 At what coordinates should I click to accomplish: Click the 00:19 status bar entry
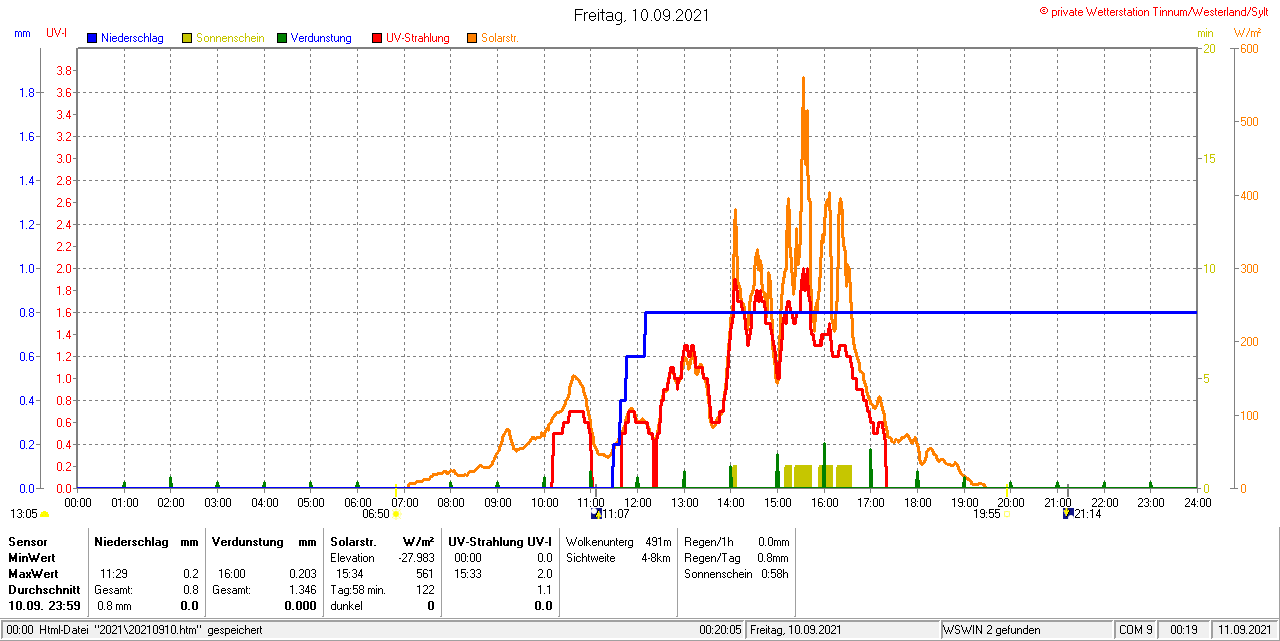point(1183,630)
